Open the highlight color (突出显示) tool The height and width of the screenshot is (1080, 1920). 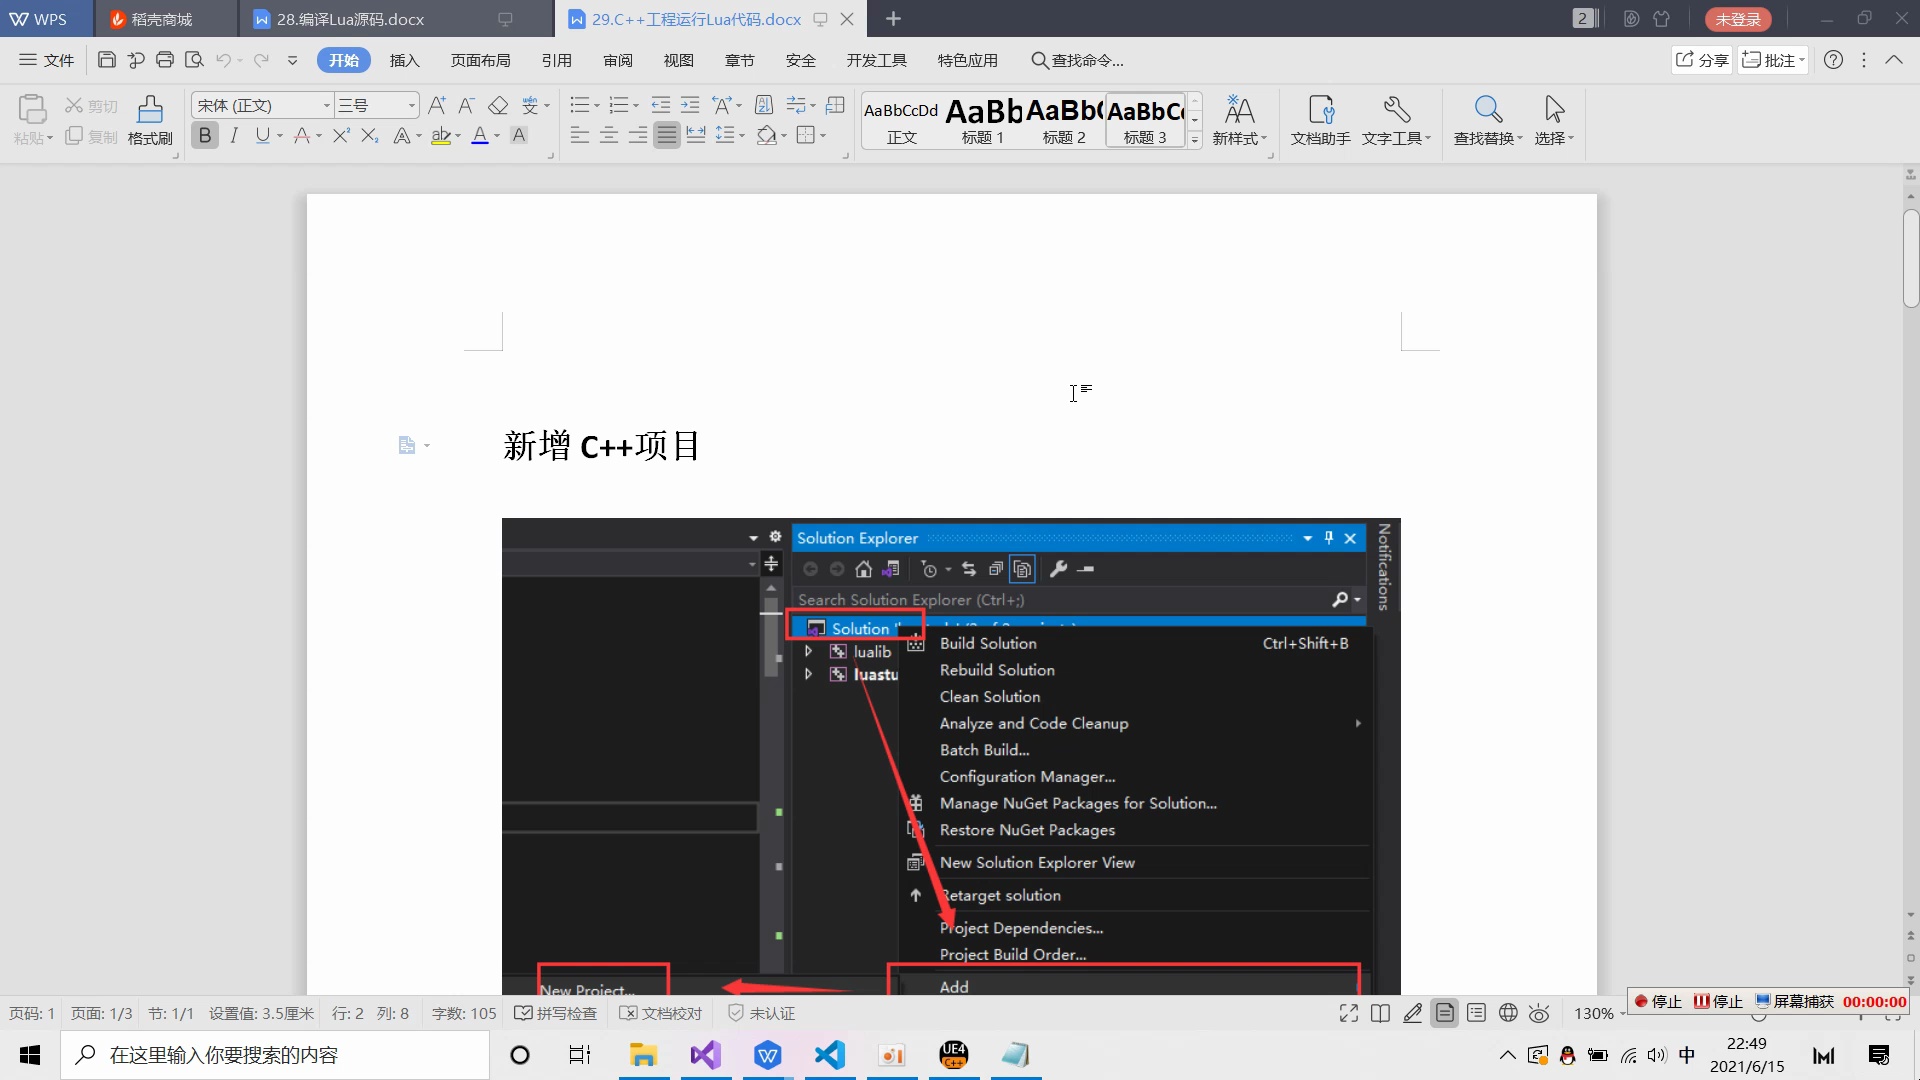(441, 136)
